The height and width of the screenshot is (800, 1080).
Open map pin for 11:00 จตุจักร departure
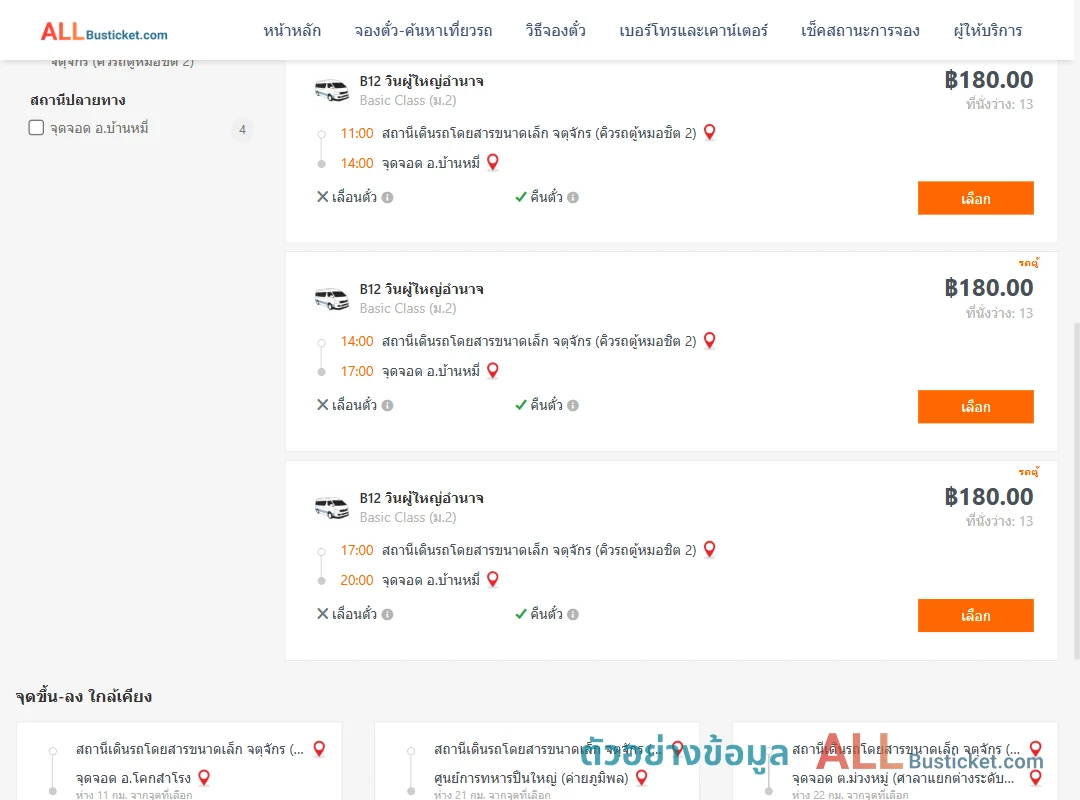pos(709,132)
